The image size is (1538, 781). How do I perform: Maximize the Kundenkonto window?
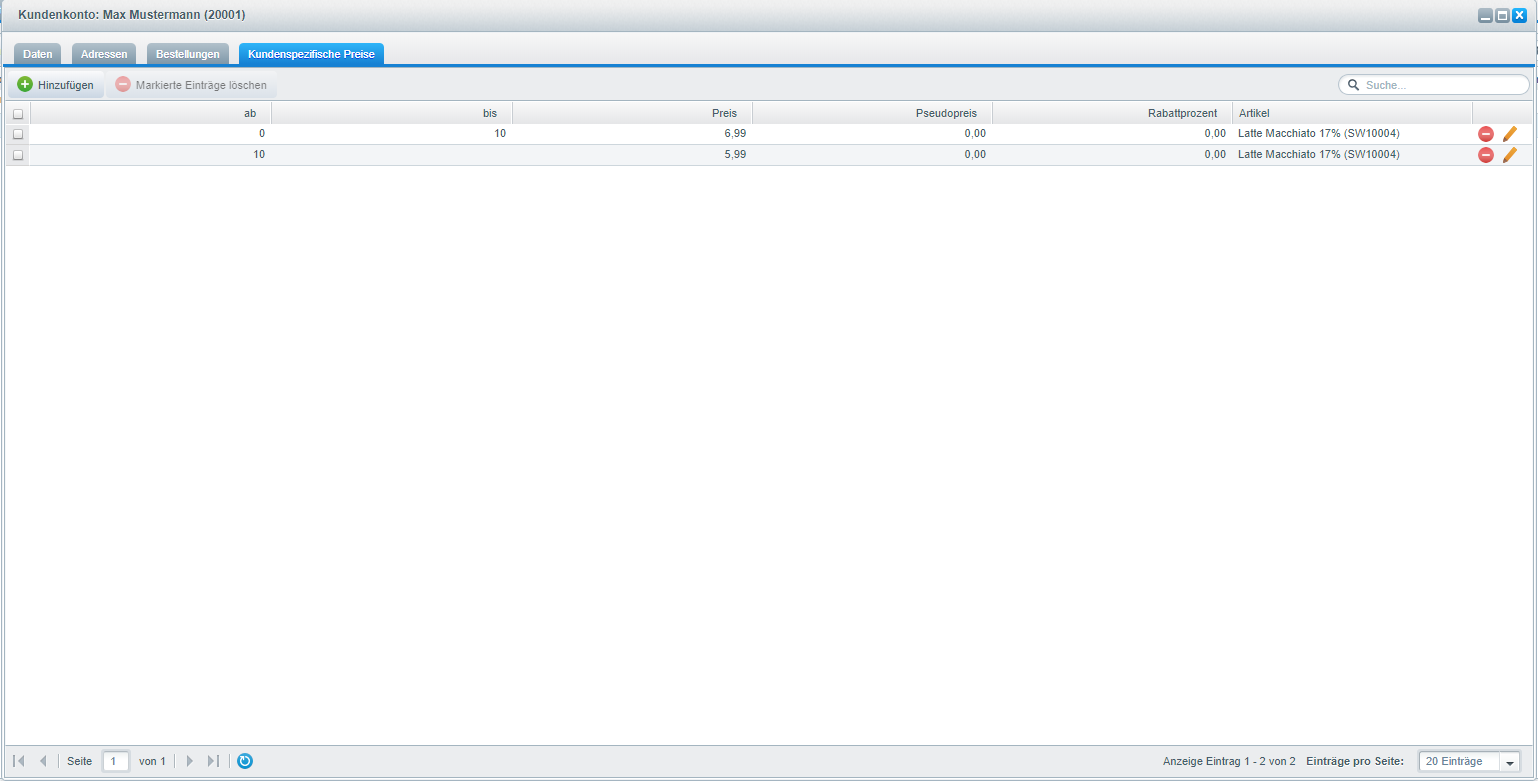(x=1502, y=15)
